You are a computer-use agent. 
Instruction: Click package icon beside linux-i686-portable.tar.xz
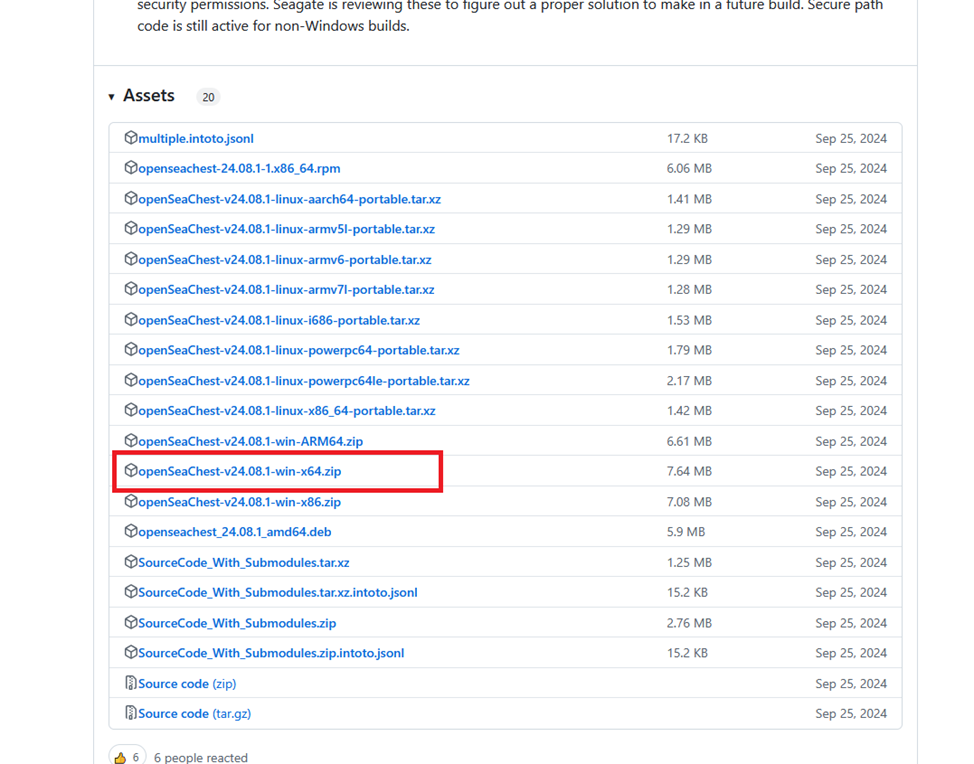pyautogui.click(x=130, y=319)
